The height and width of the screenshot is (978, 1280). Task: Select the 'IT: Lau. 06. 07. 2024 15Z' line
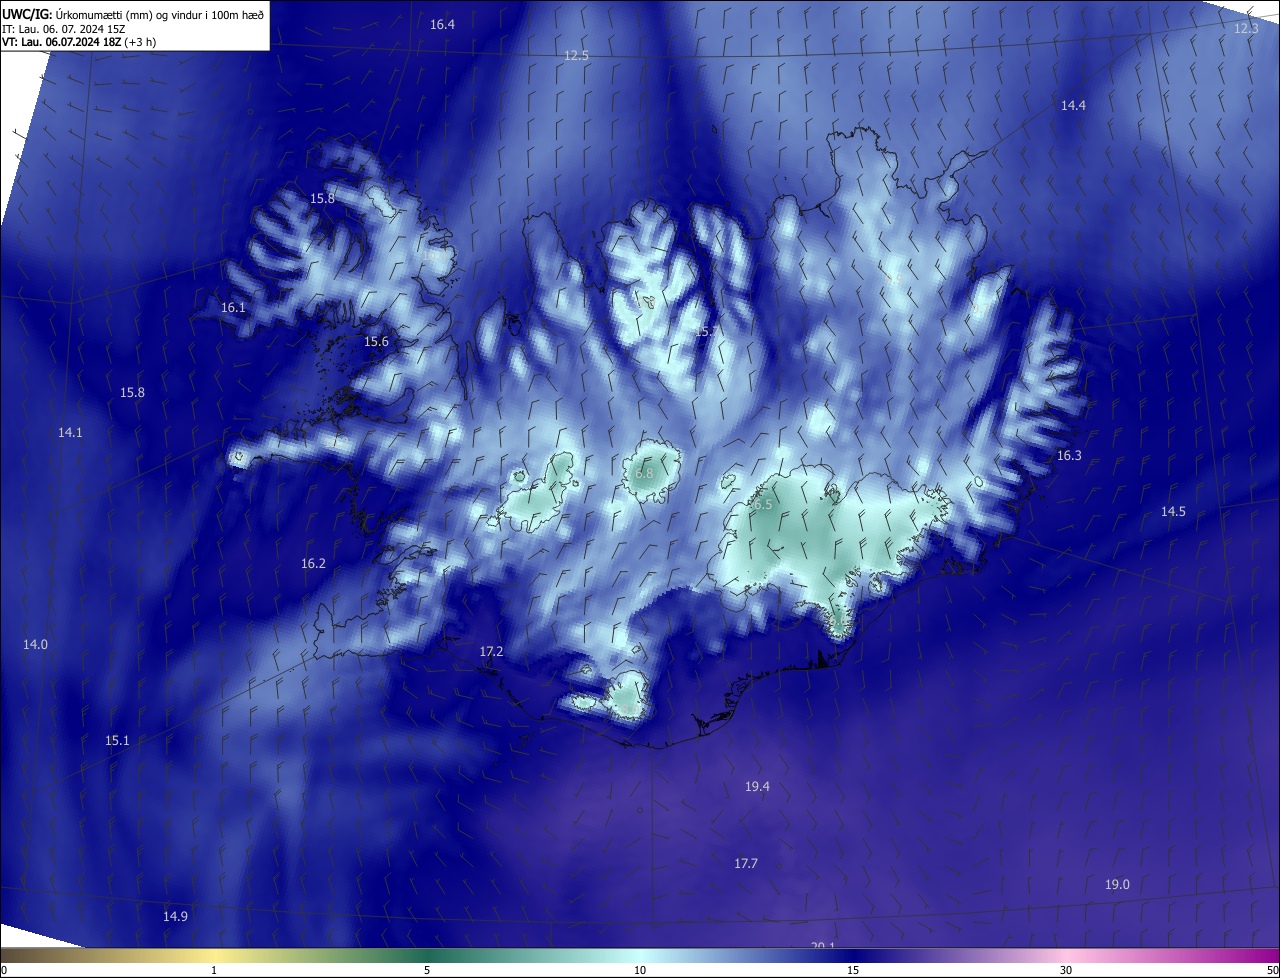coord(63,29)
